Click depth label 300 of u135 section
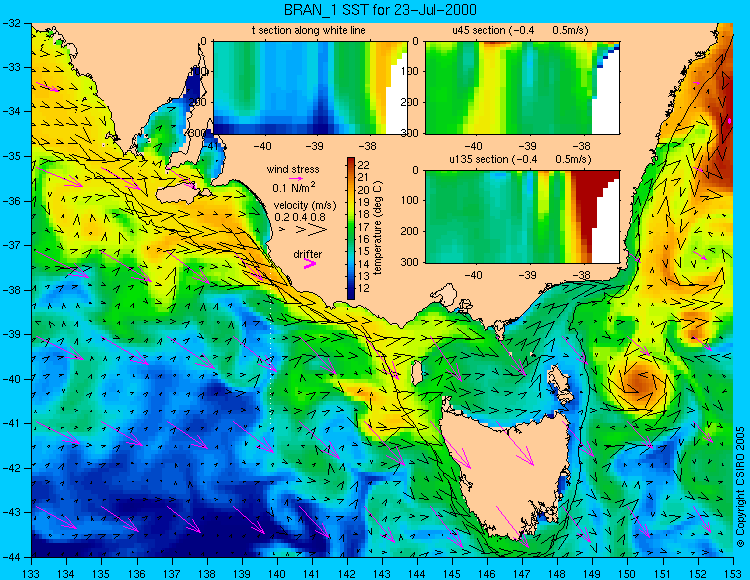The height and width of the screenshot is (580, 750). click(411, 262)
